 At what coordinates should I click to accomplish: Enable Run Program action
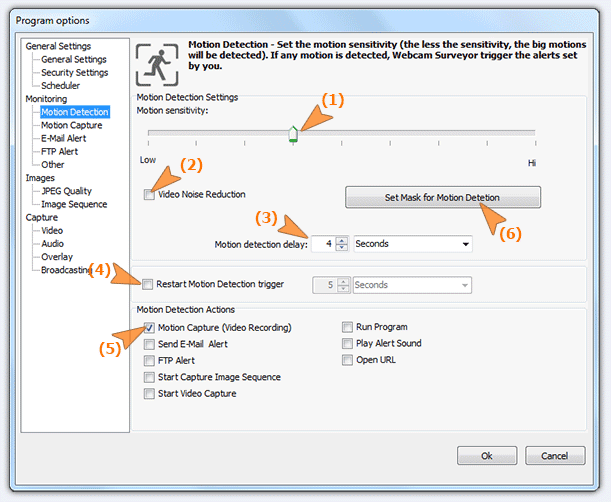click(x=347, y=327)
